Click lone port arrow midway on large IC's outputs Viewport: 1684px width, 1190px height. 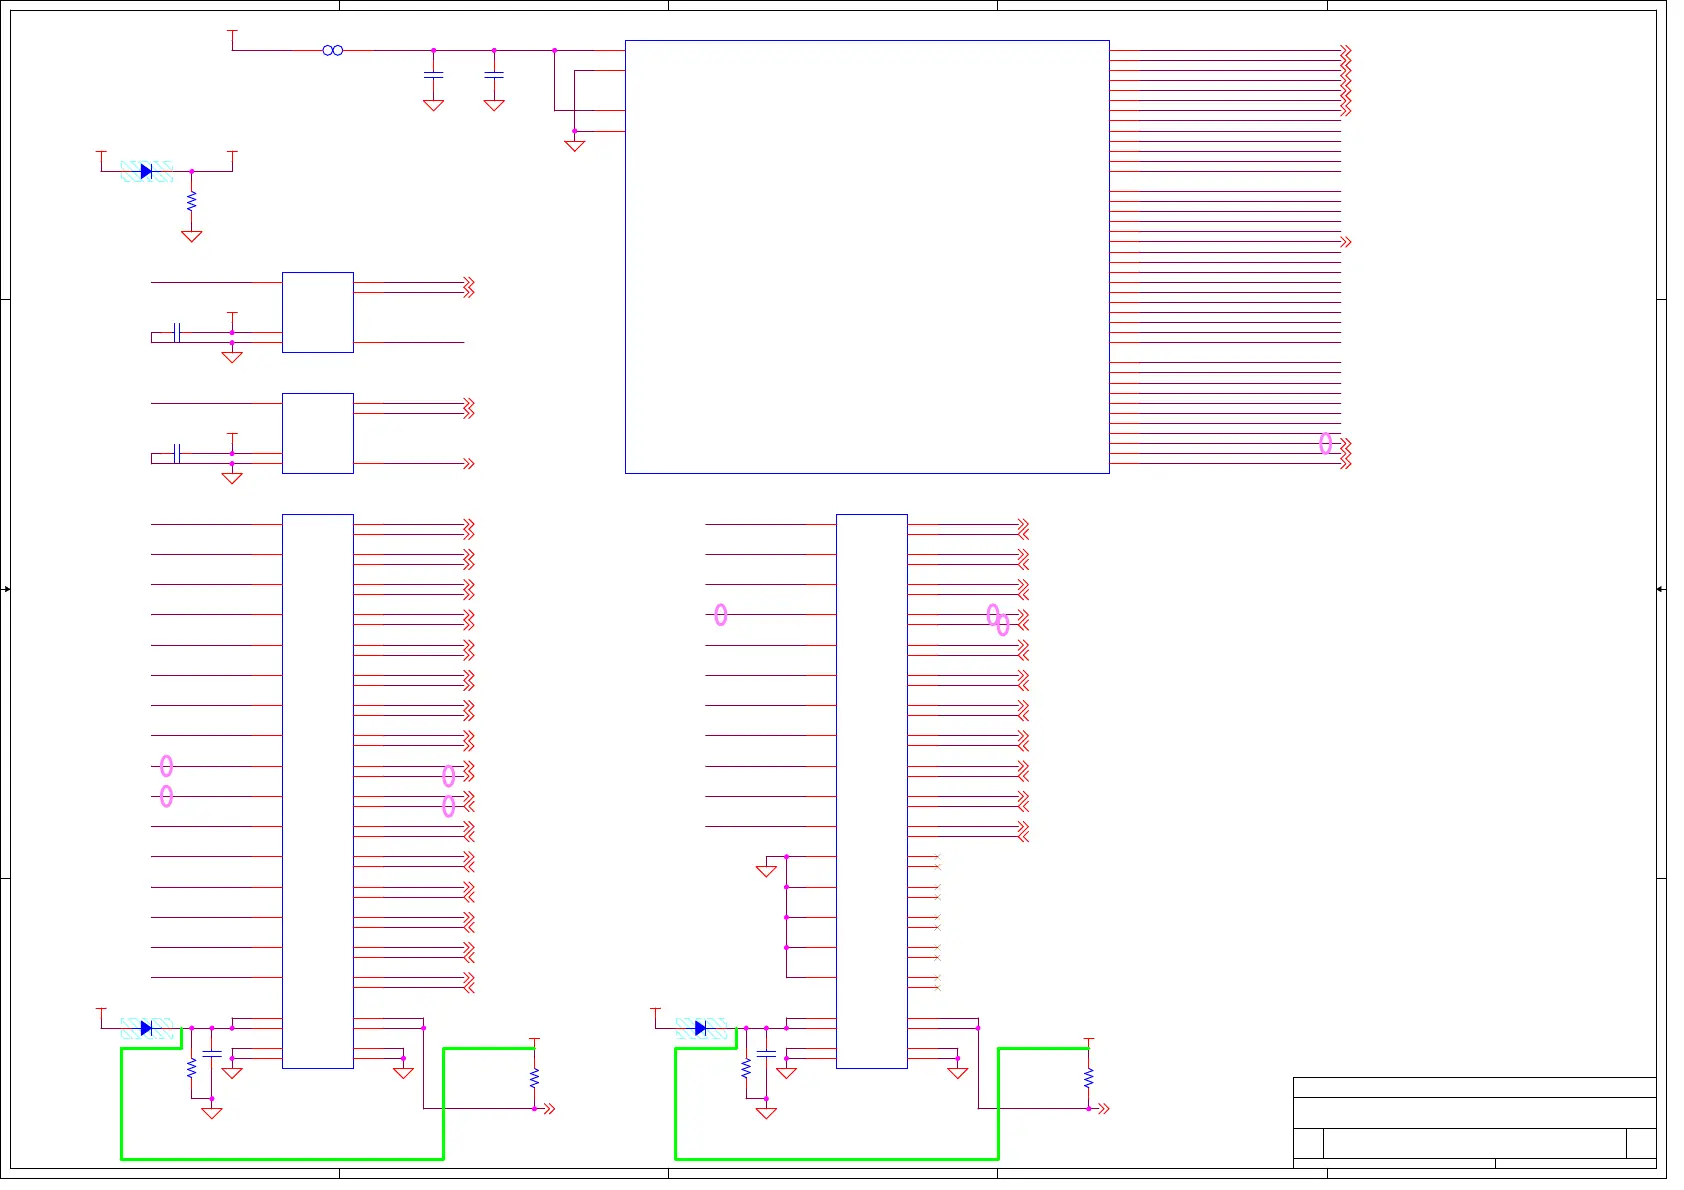click(1346, 242)
